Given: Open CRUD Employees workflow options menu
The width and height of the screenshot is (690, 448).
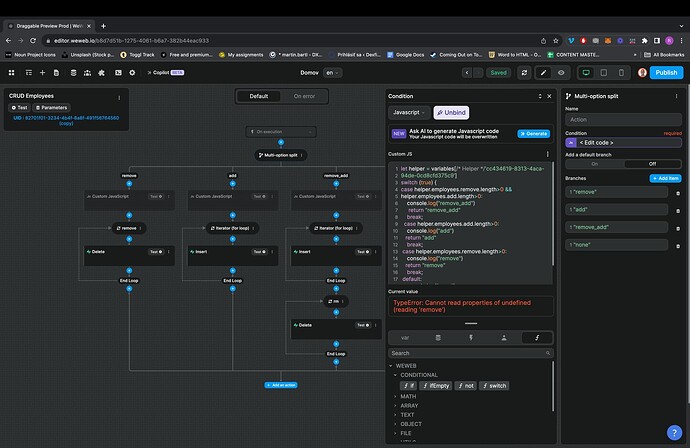Looking at the screenshot, I should tap(119, 98).
